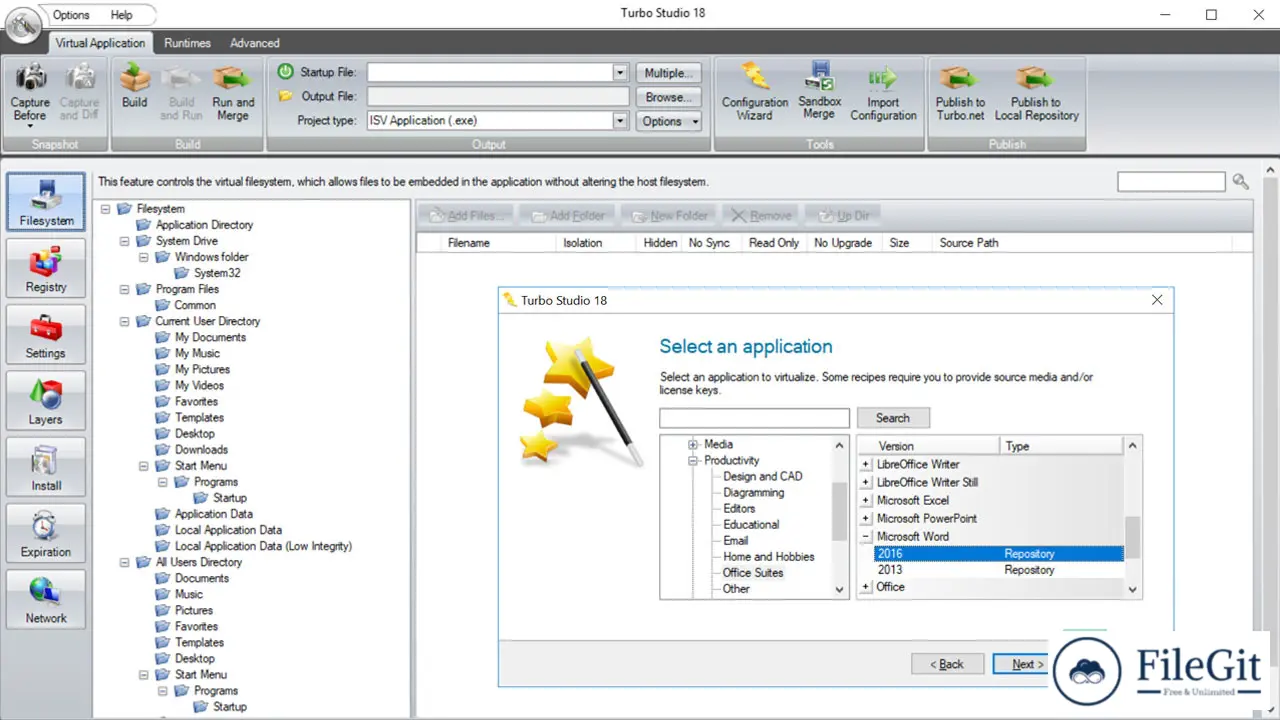Expand the Office entry in list
The height and width of the screenshot is (720, 1280).
click(866, 587)
